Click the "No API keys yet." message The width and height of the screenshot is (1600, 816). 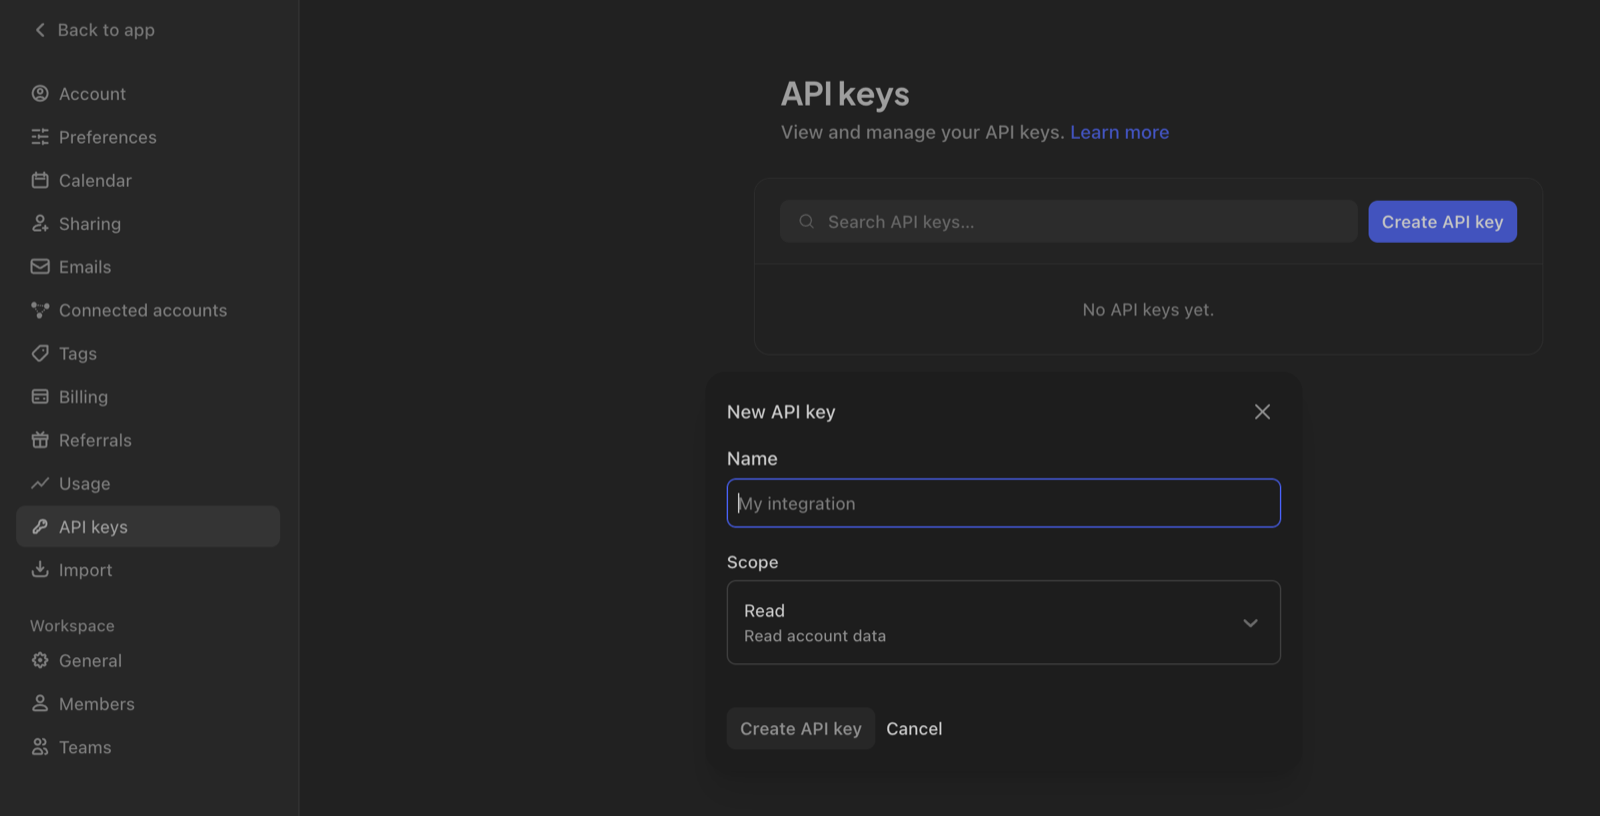pyautogui.click(x=1148, y=310)
